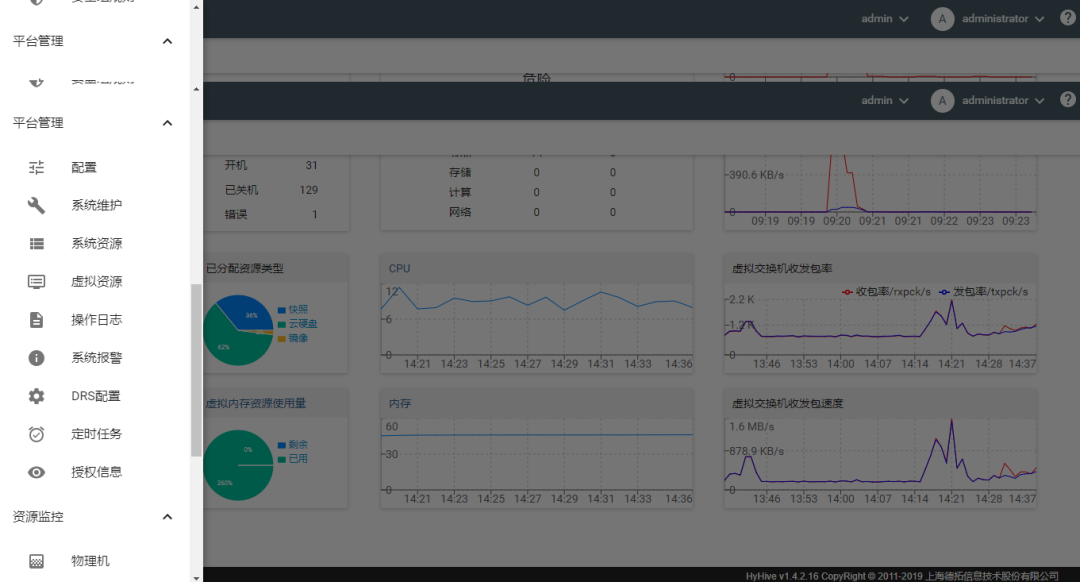This screenshot has width=1080, height=582.
Task: Click the 错误 row label
Action: point(236,214)
